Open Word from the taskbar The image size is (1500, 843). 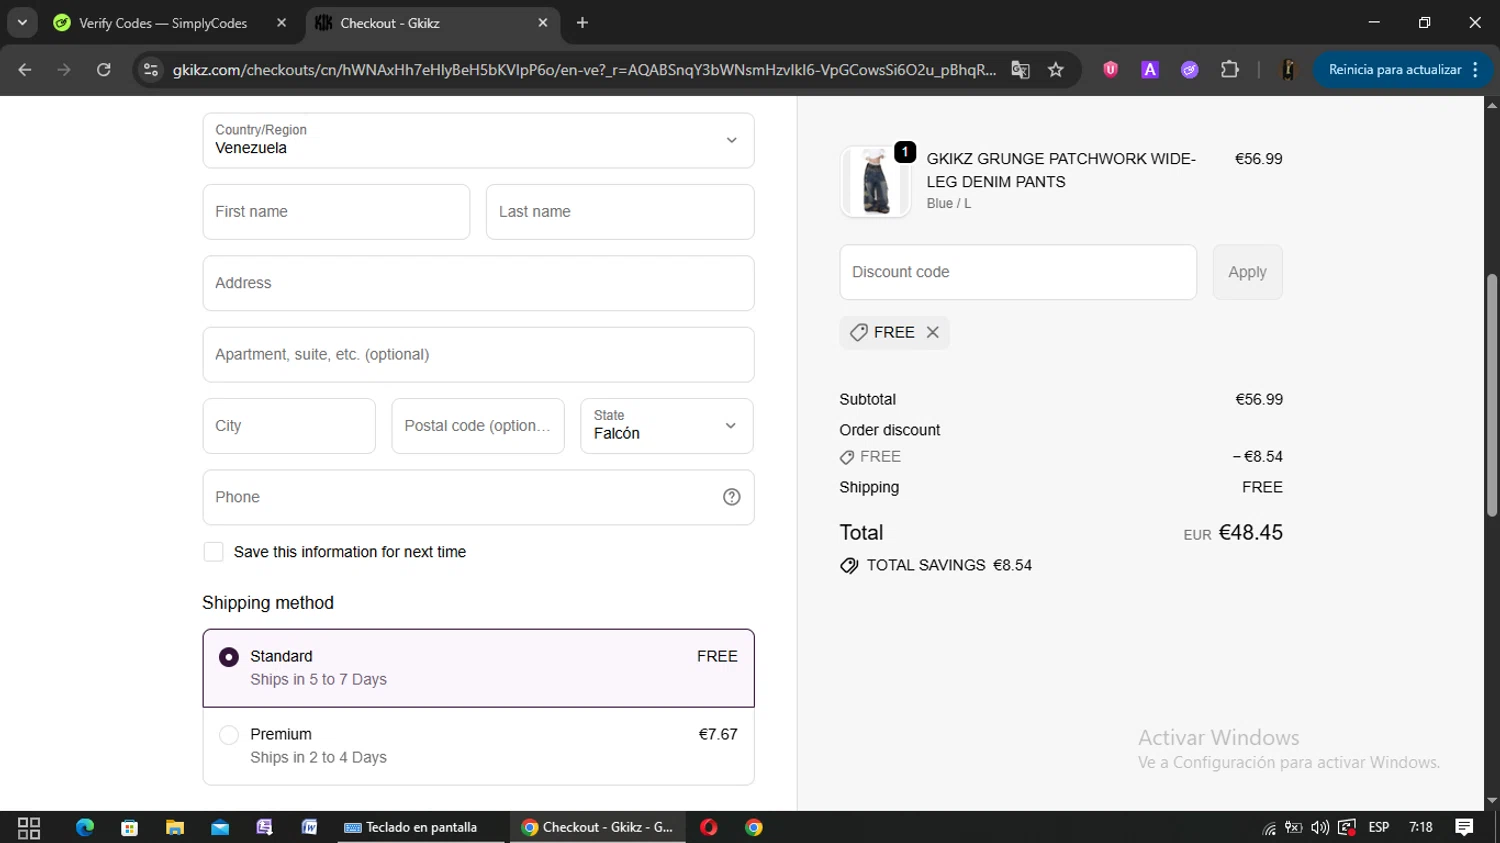[310, 827]
